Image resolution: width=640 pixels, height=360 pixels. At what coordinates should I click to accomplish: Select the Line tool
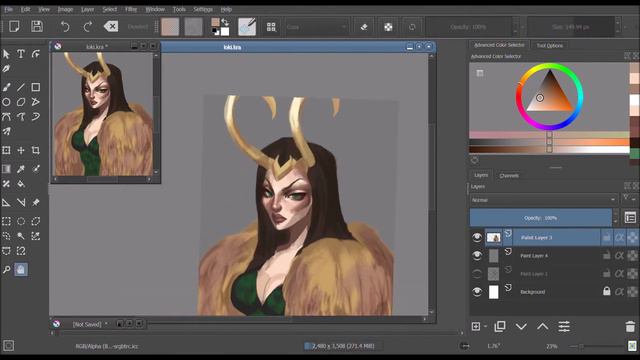point(21,87)
